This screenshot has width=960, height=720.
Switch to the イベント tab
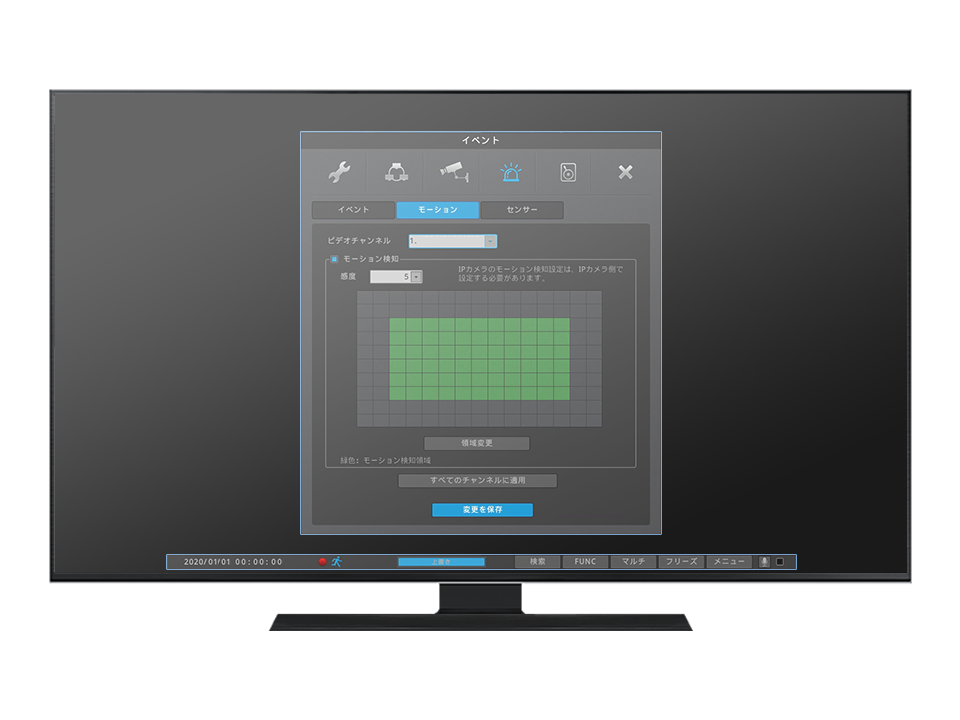(353, 210)
